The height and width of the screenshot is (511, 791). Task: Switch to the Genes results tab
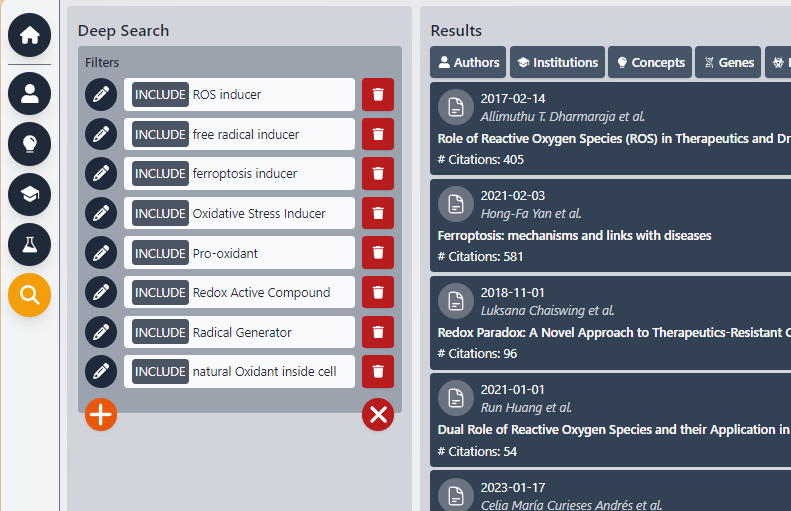[x=728, y=62]
